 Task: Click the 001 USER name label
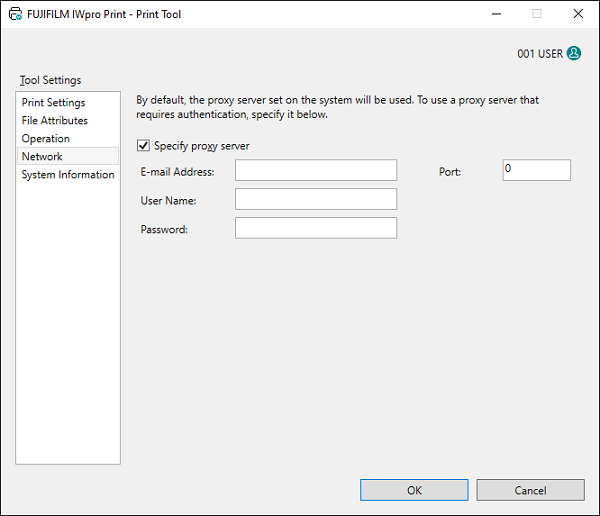click(540, 54)
